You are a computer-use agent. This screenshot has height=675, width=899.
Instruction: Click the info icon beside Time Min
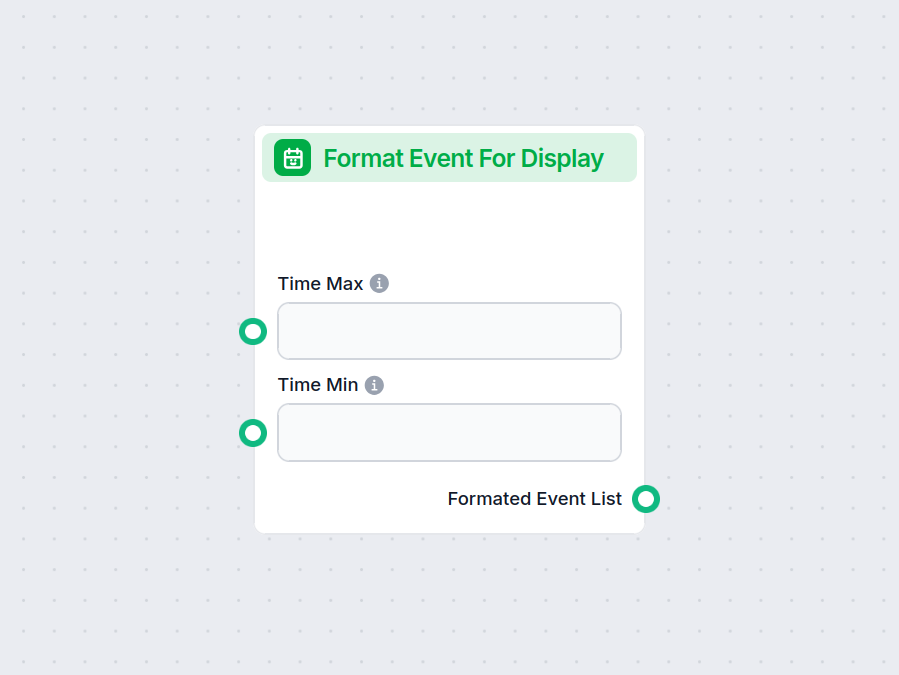pyautogui.click(x=374, y=384)
